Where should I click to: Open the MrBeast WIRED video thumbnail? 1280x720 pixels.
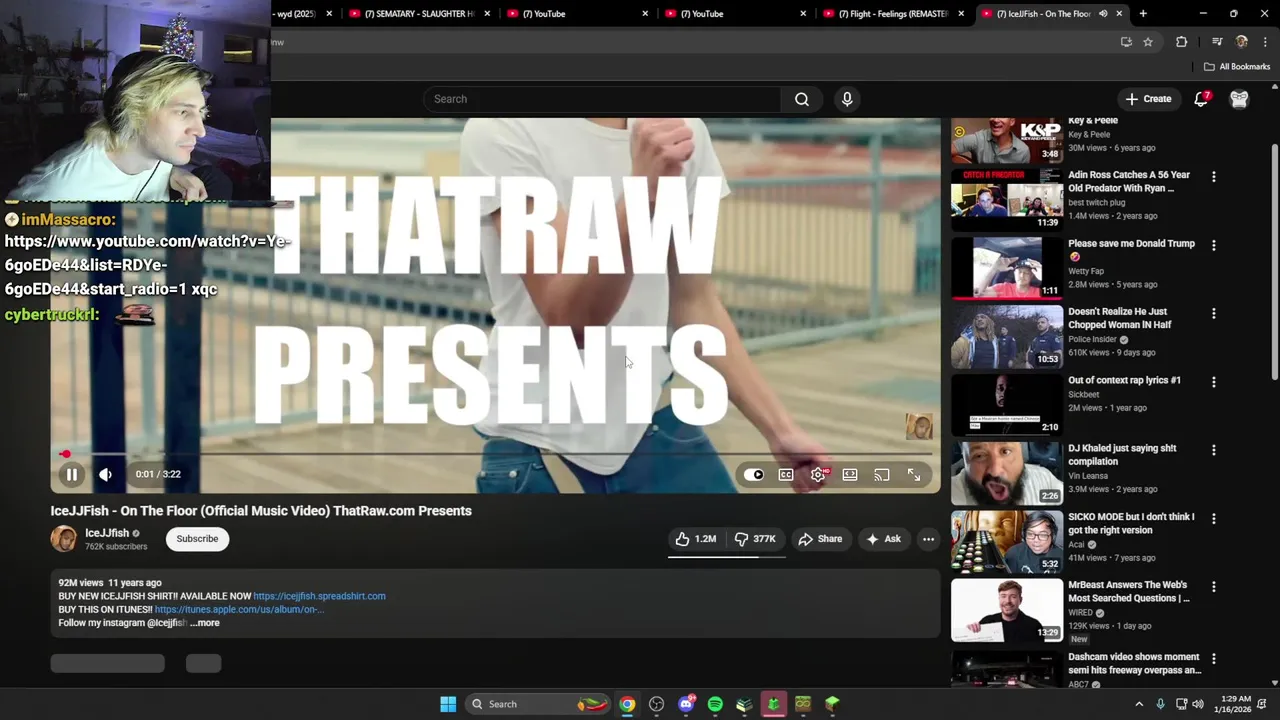1006,610
